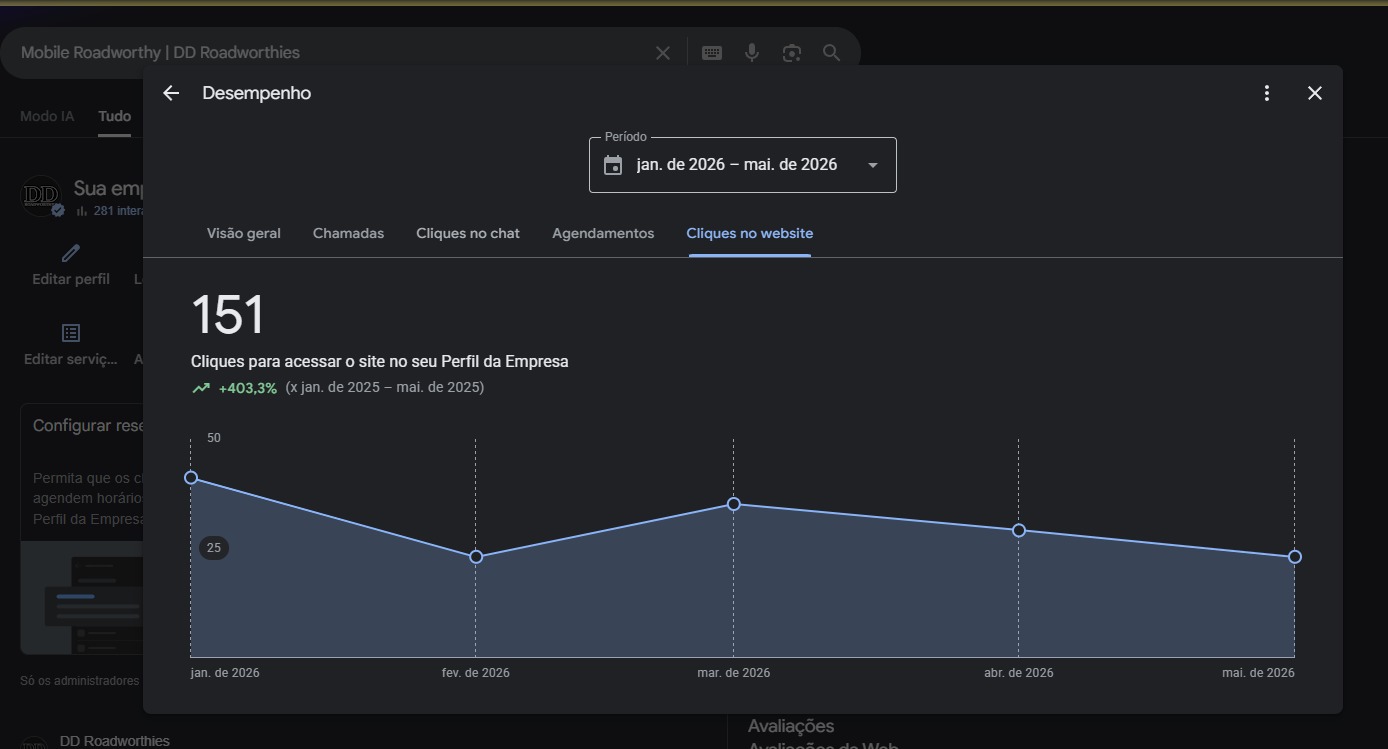Click the Avaliações heading in background
The height and width of the screenshot is (749, 1388).
pos(791,726)
